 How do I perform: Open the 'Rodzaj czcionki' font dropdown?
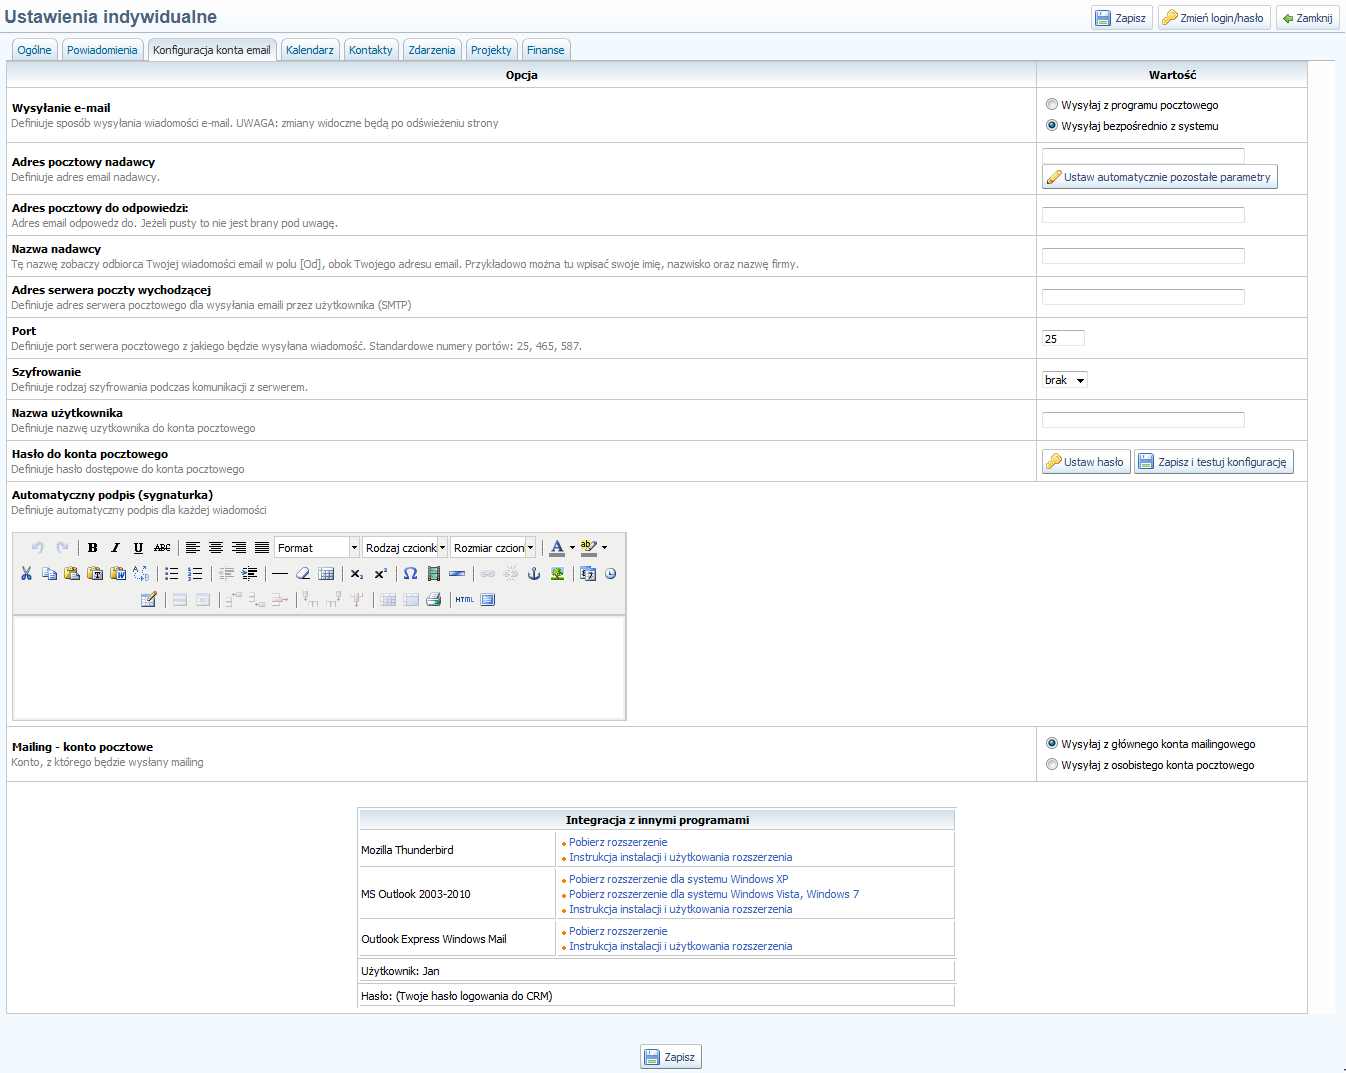click(x=405, y=548)
